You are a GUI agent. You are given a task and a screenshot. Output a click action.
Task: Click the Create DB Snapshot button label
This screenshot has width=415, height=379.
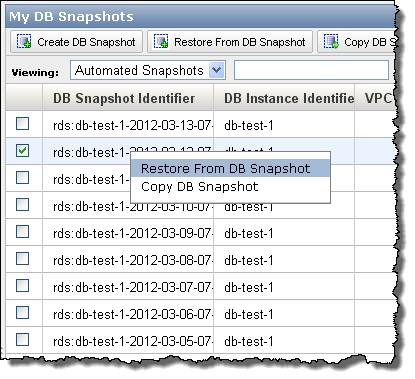[86, 42]
